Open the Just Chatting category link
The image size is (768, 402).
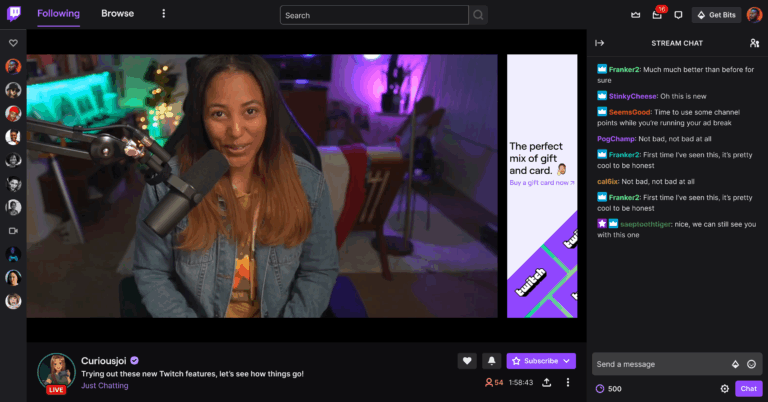[105, 386]
